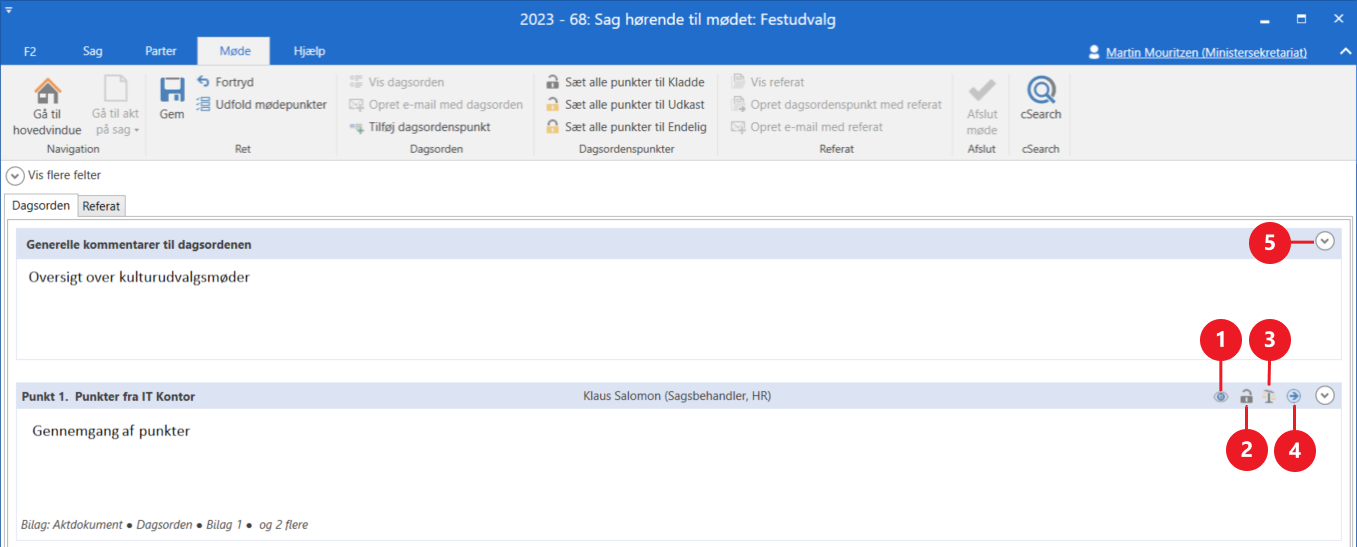1357x547 pixels.
Task: Click Sæt alle punkter til Udkast
Action: click(625, 104)
